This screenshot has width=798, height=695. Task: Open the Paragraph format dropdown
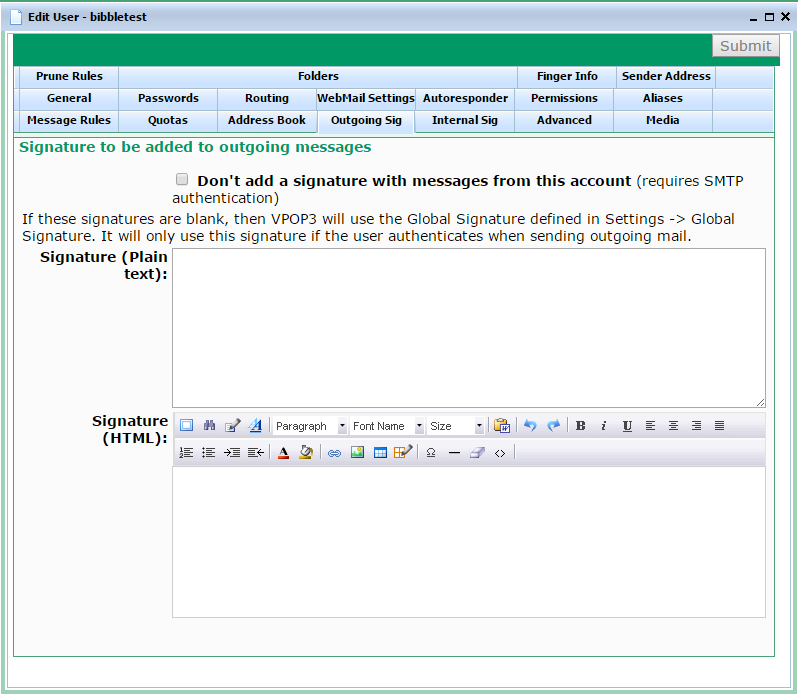coord(310,426)
